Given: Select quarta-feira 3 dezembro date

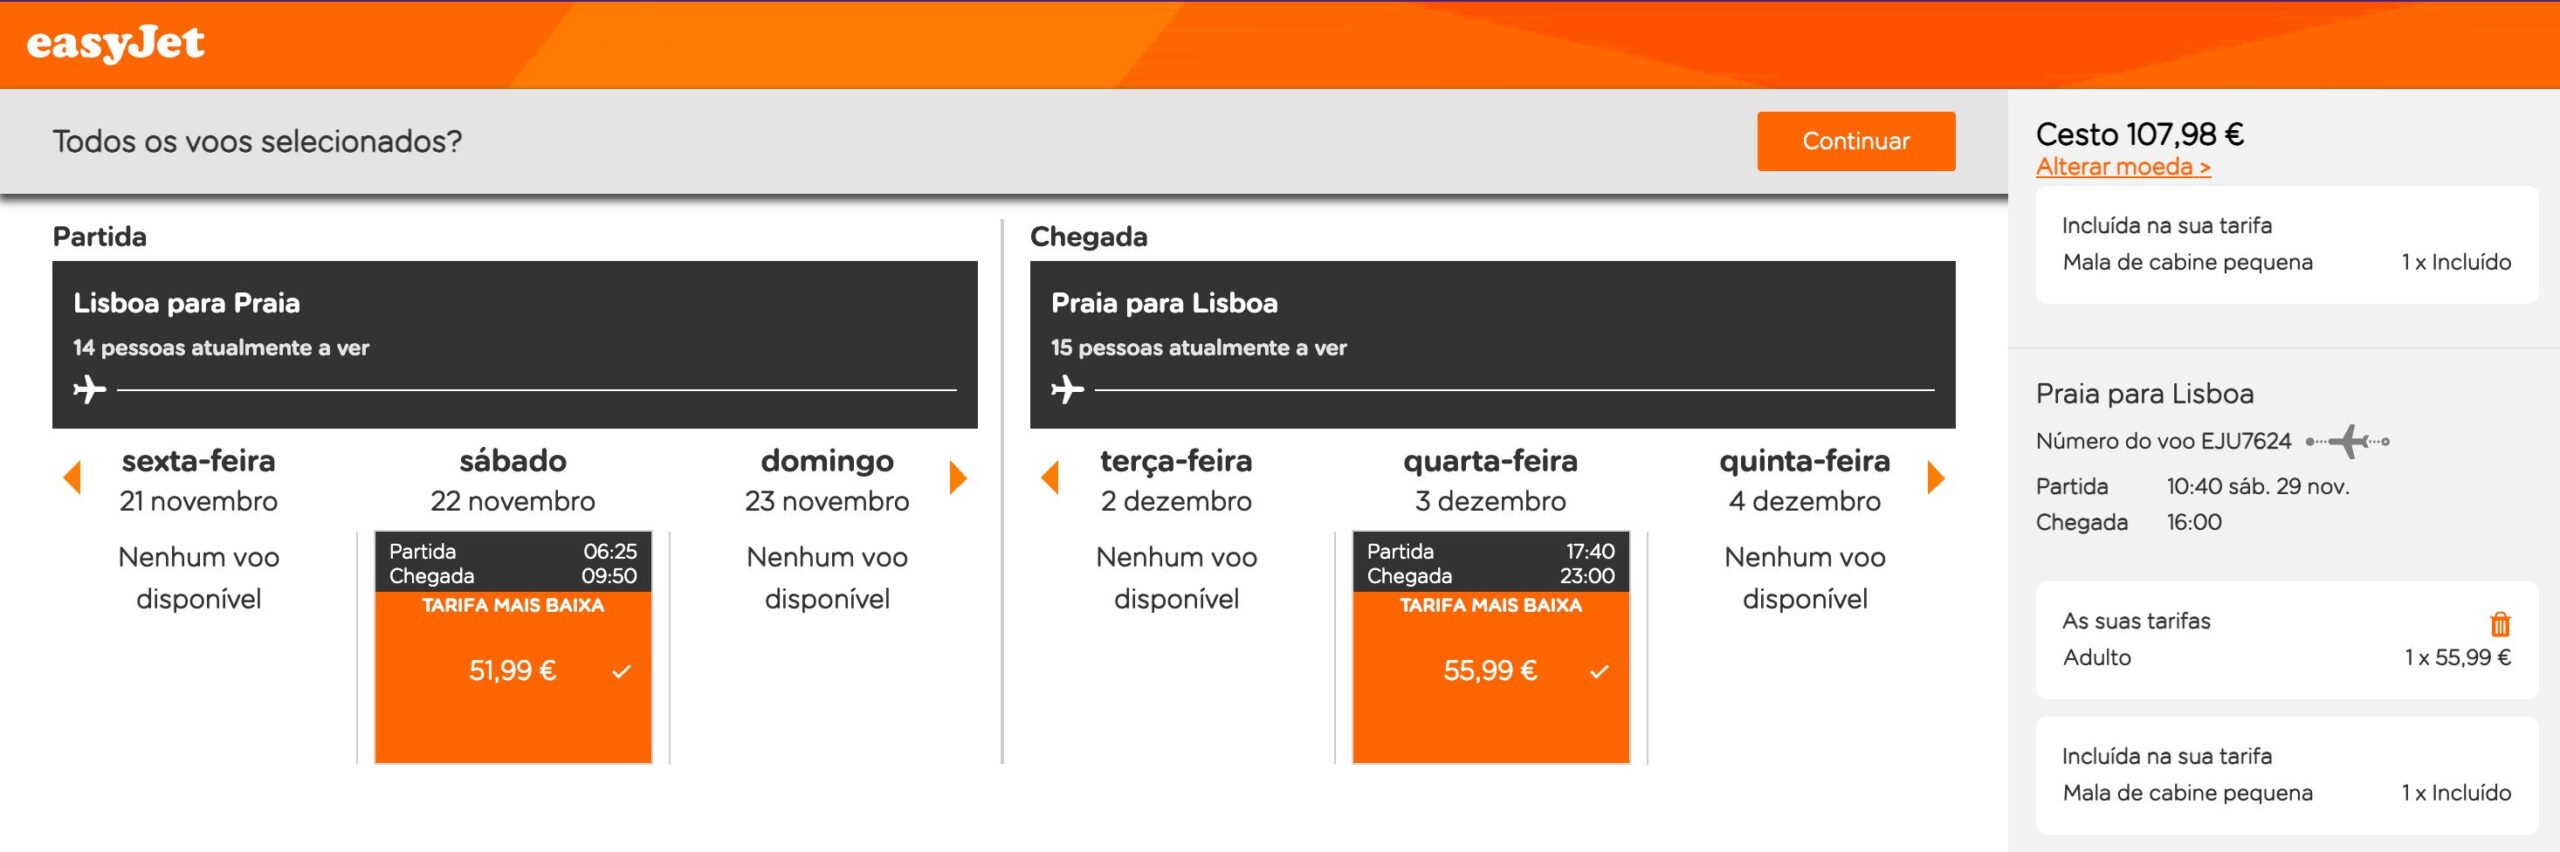Looking at the screenshot, I should (x=1490, y=480).
